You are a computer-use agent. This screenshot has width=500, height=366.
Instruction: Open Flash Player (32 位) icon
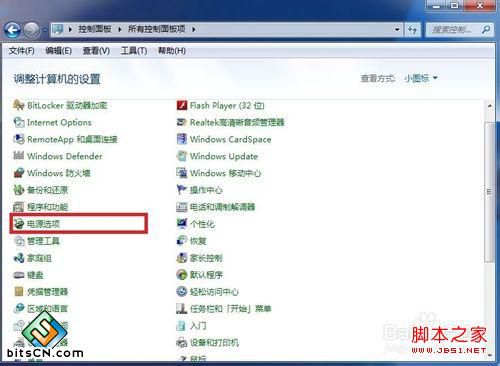[182, 106]
